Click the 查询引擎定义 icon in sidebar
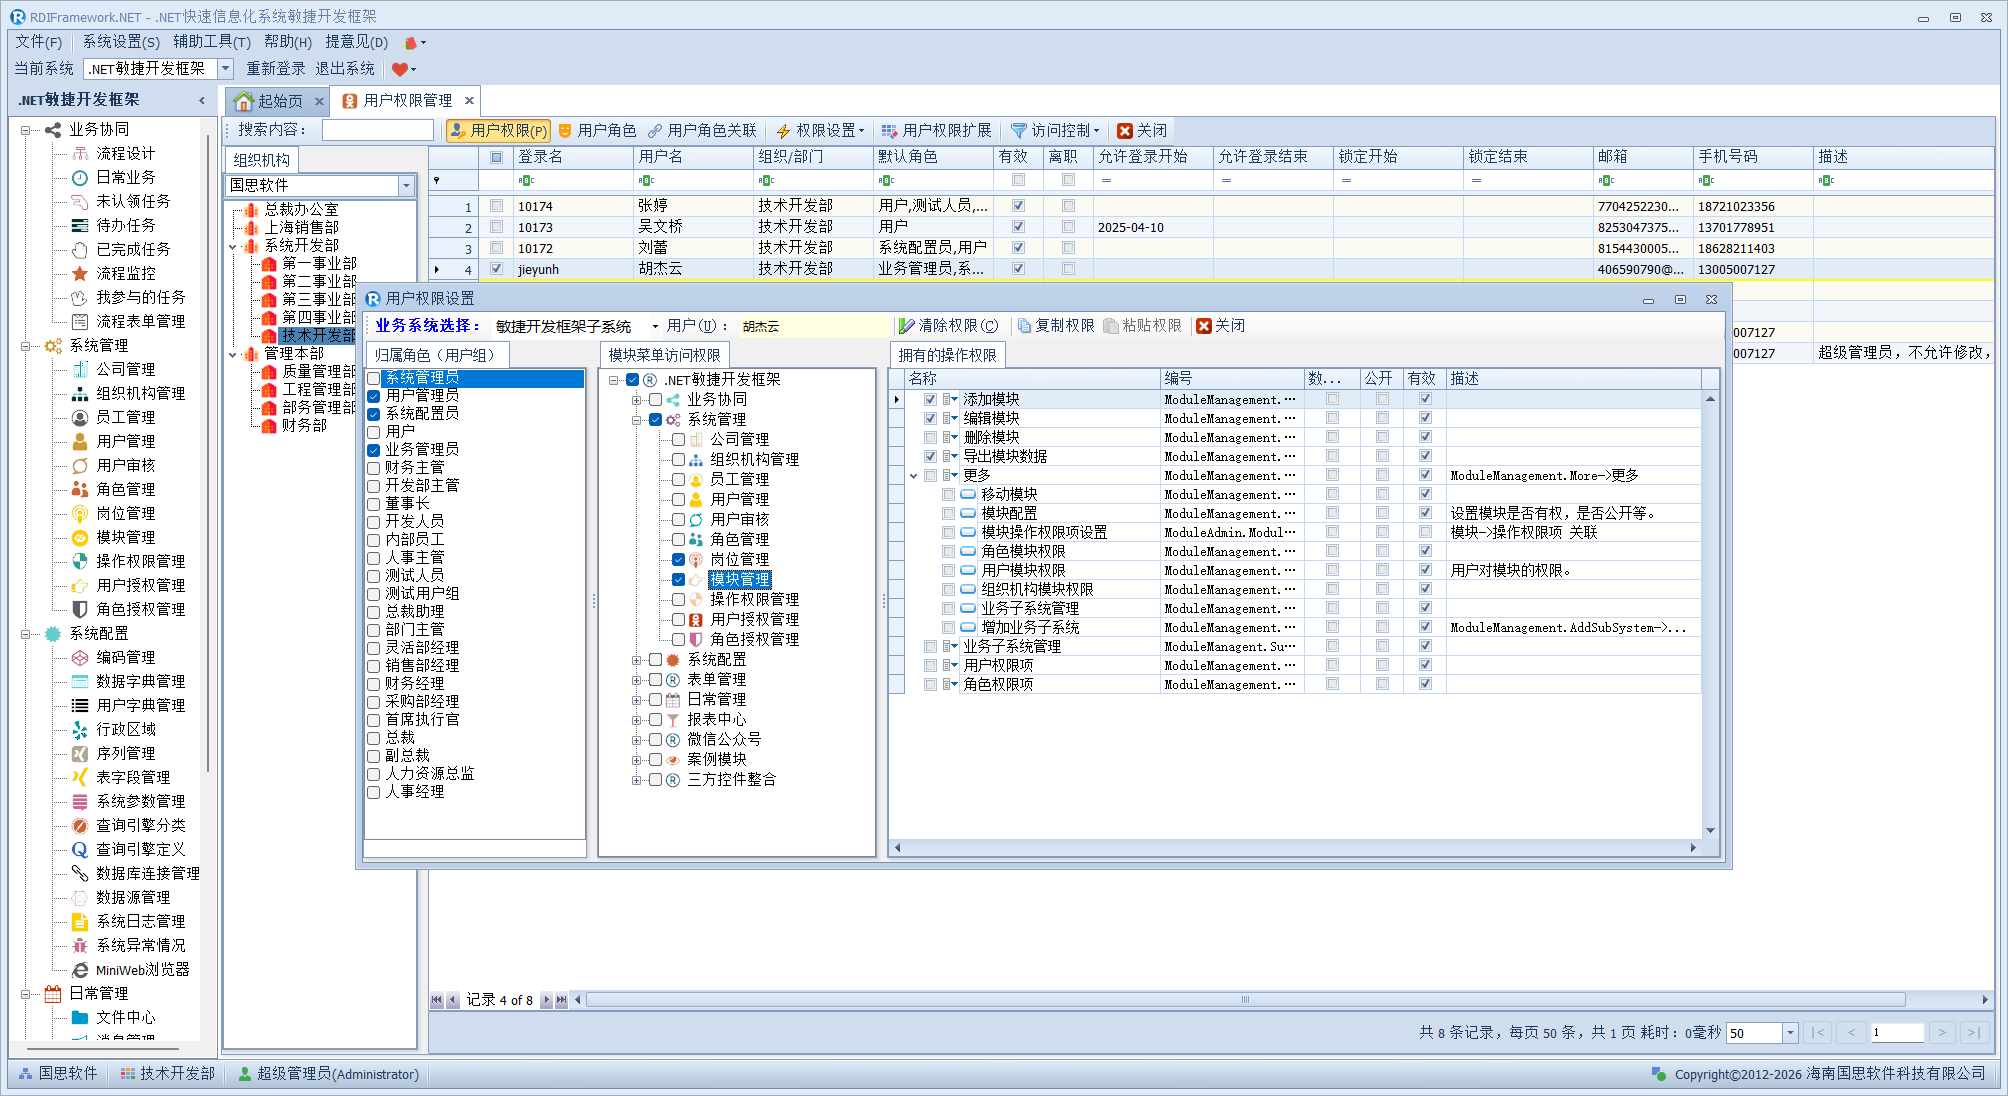The height and width of the screenshot is (1096, 2008). (80, 849)
